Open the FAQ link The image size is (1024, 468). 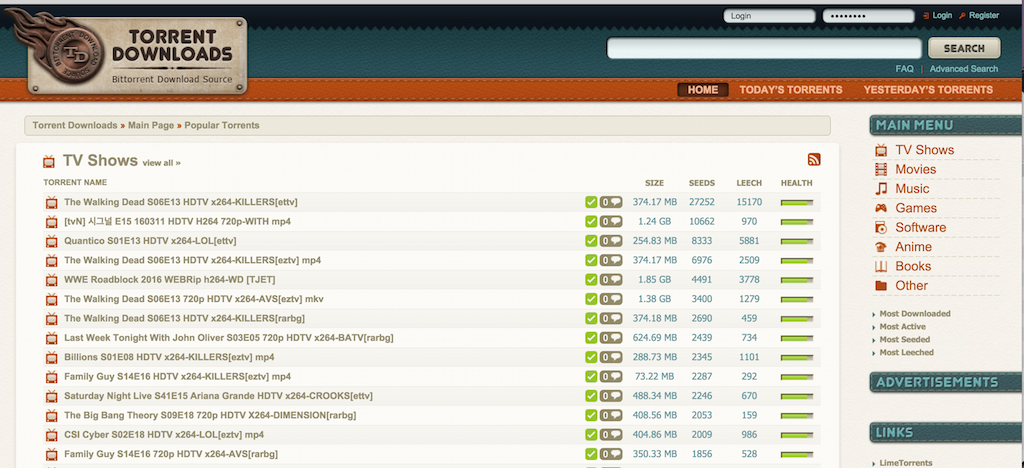(x=904, y=69)
